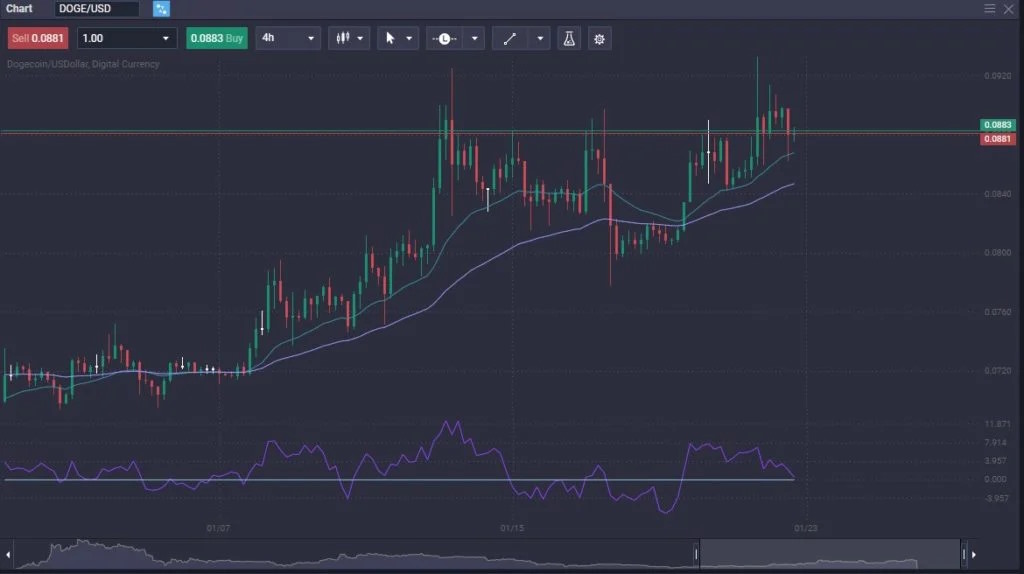Click the left scroll arrow on timeline navigator
Image resolution: width=1024 pixels, height=574 pixels.
[x=9, y=553]
